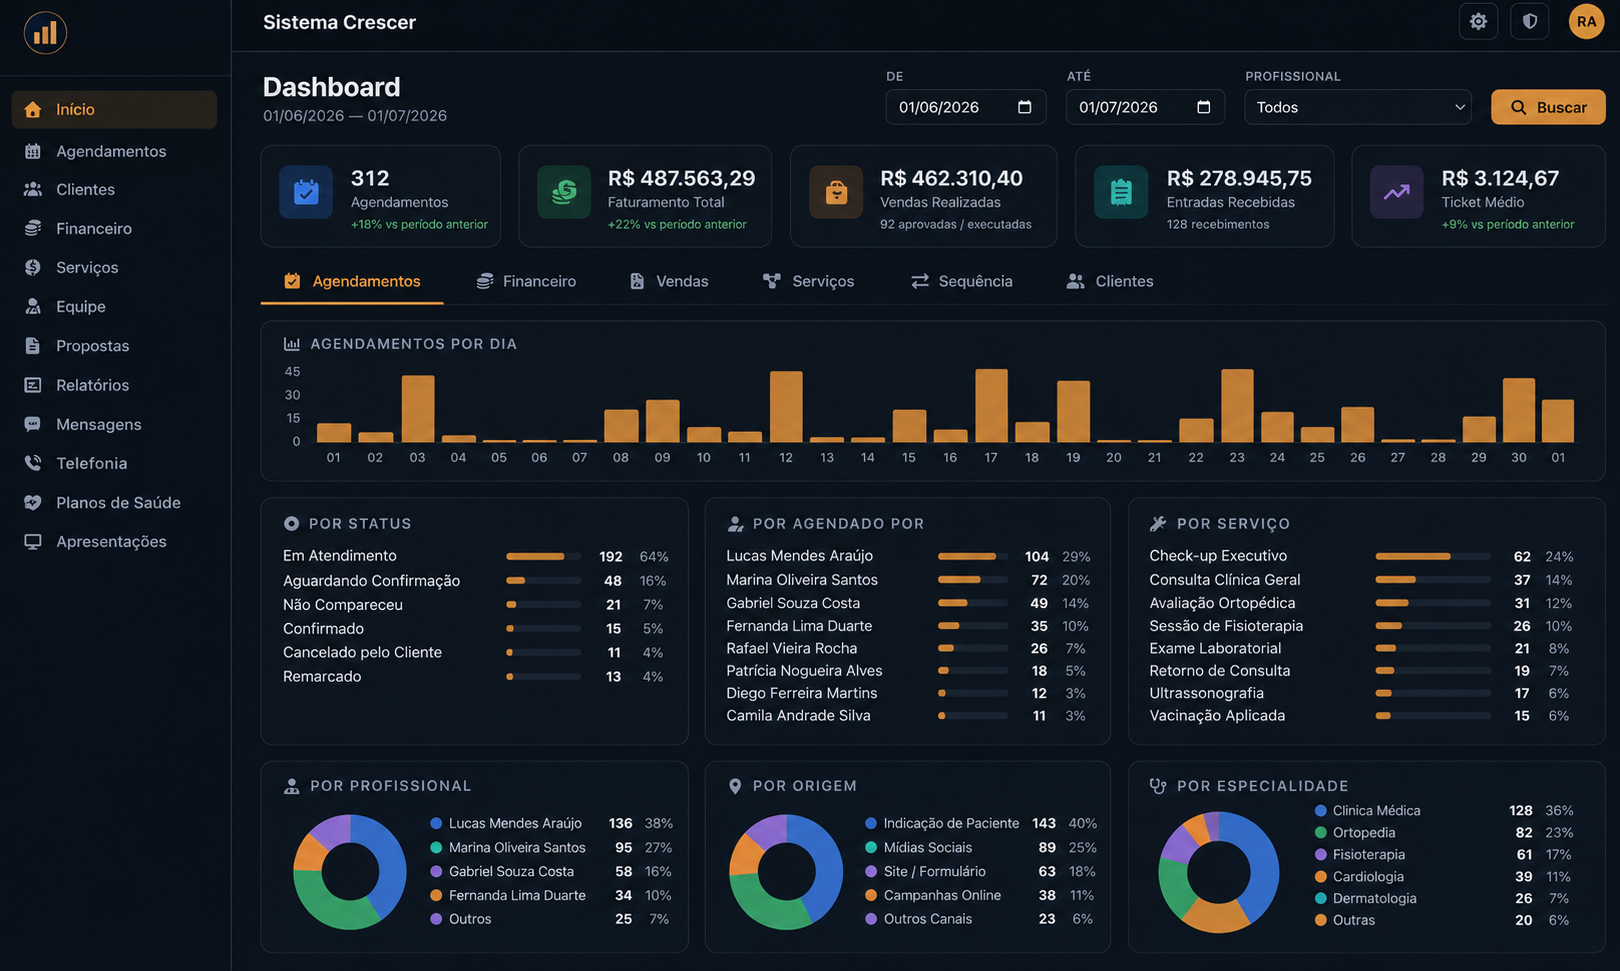Click the ATÉ date field 01/07/2026
Image resolution: width=1620 pixels, height=971 pixels.
(1145, 107)
